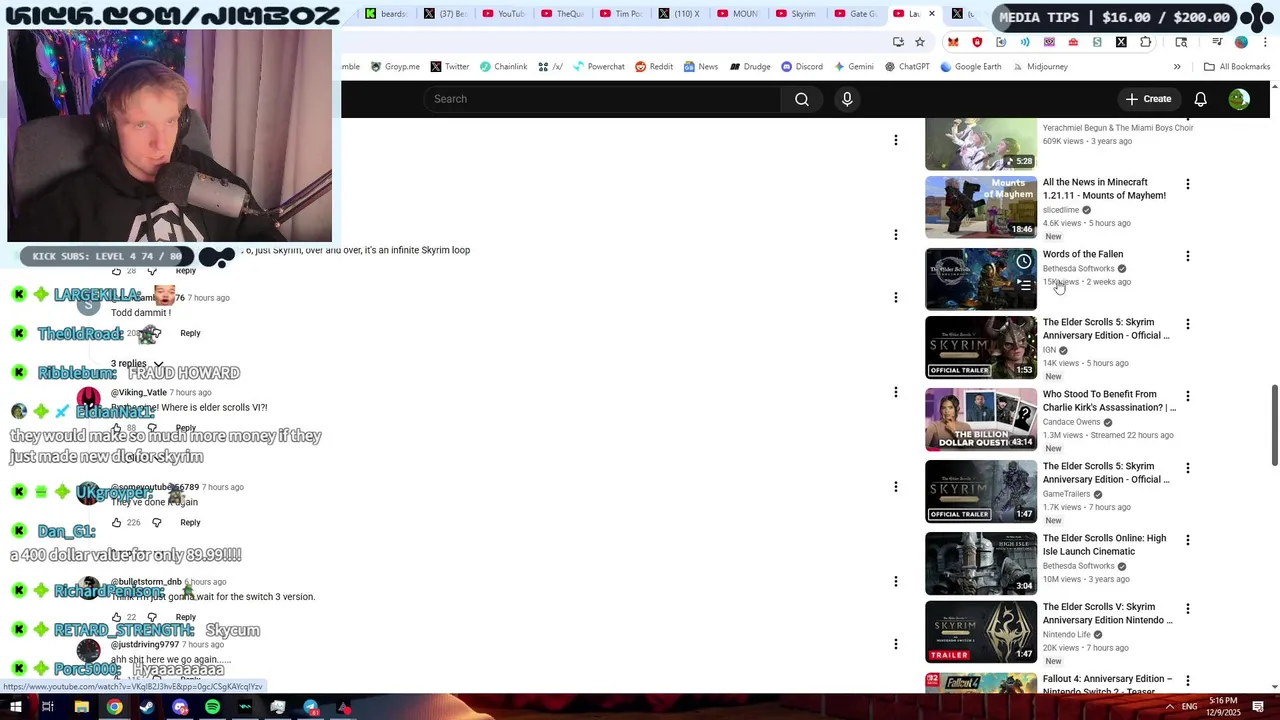Switch to the beards Kick tab
Image resolution: width=1280 pixels, height=720 pixels.
pos(386,14)
